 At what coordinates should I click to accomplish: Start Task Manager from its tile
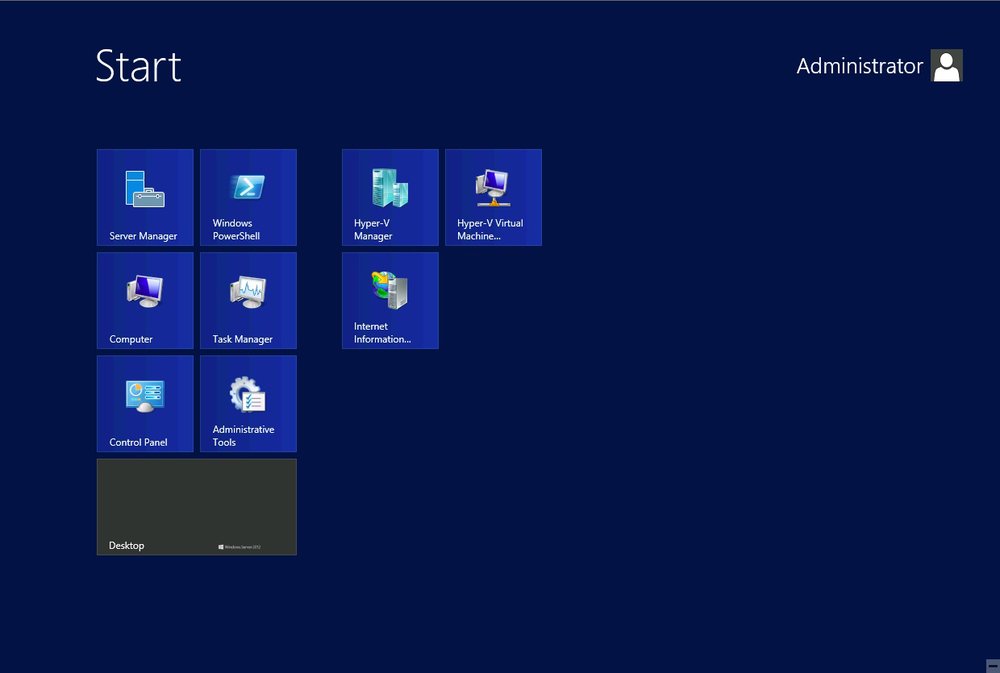[248, 300]
